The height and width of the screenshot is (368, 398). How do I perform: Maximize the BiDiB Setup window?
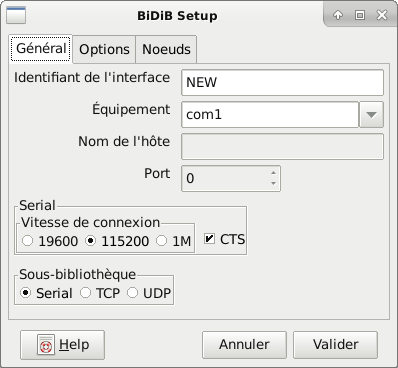click(x=360, y=15)
